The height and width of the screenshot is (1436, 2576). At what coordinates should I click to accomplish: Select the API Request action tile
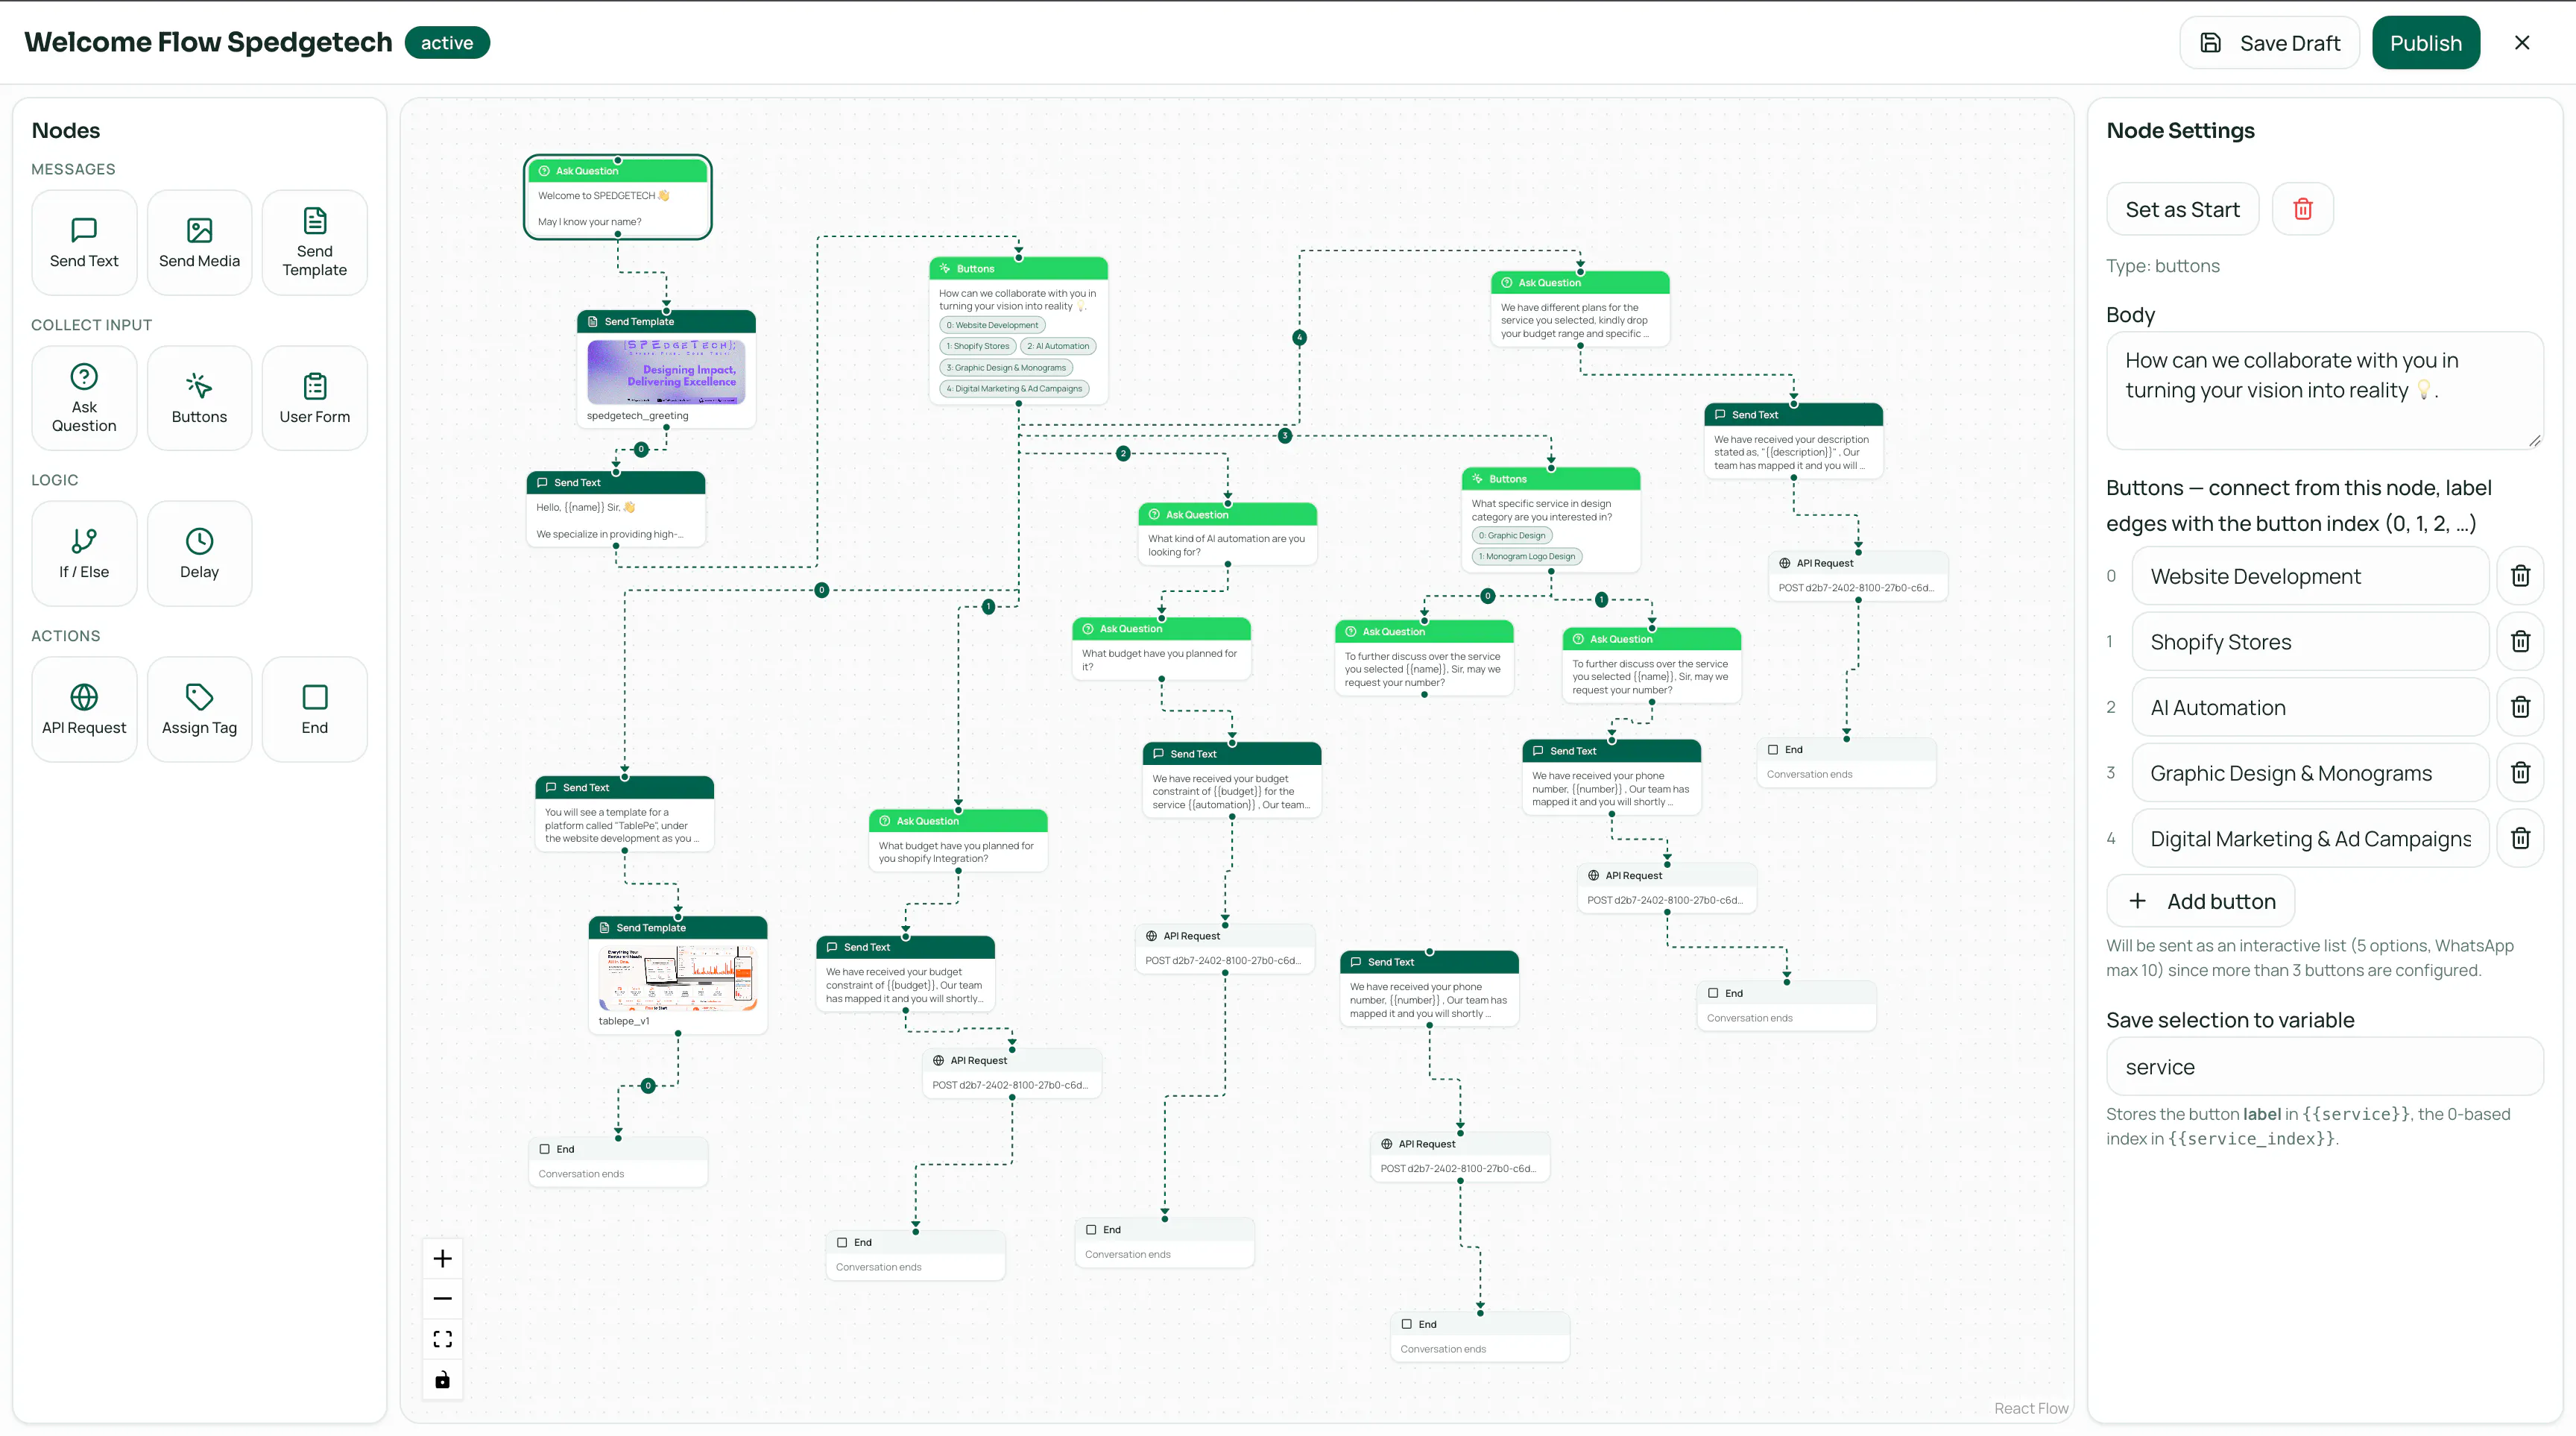coord(84,709)
